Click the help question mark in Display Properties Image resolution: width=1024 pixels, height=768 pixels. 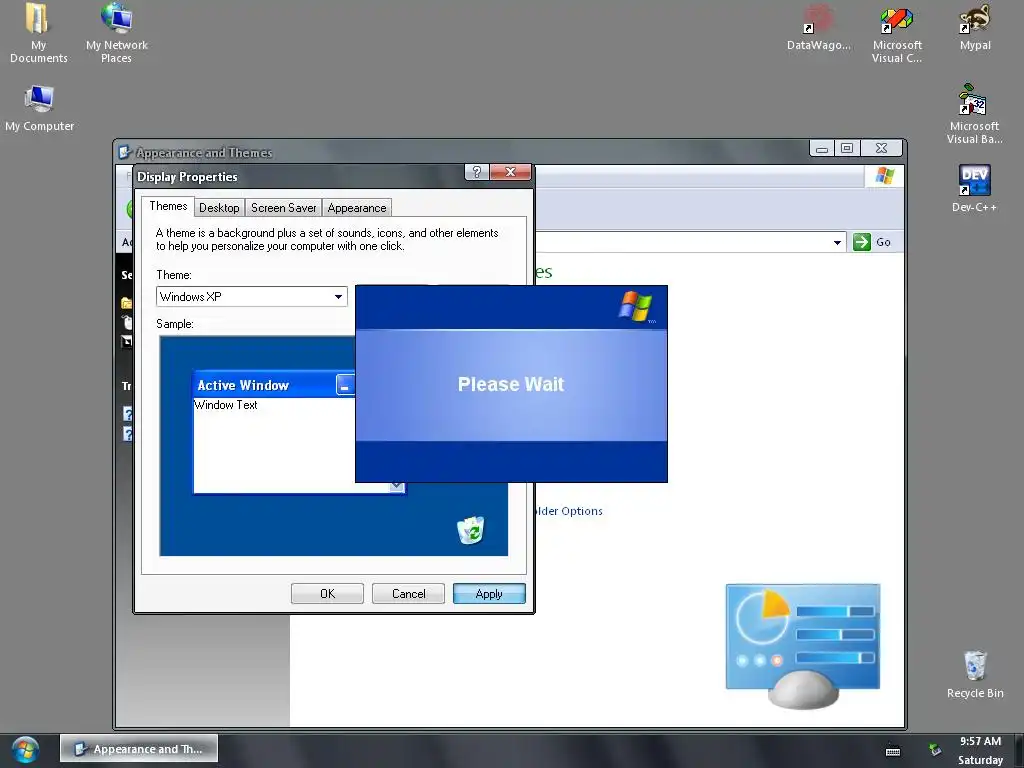477,172
